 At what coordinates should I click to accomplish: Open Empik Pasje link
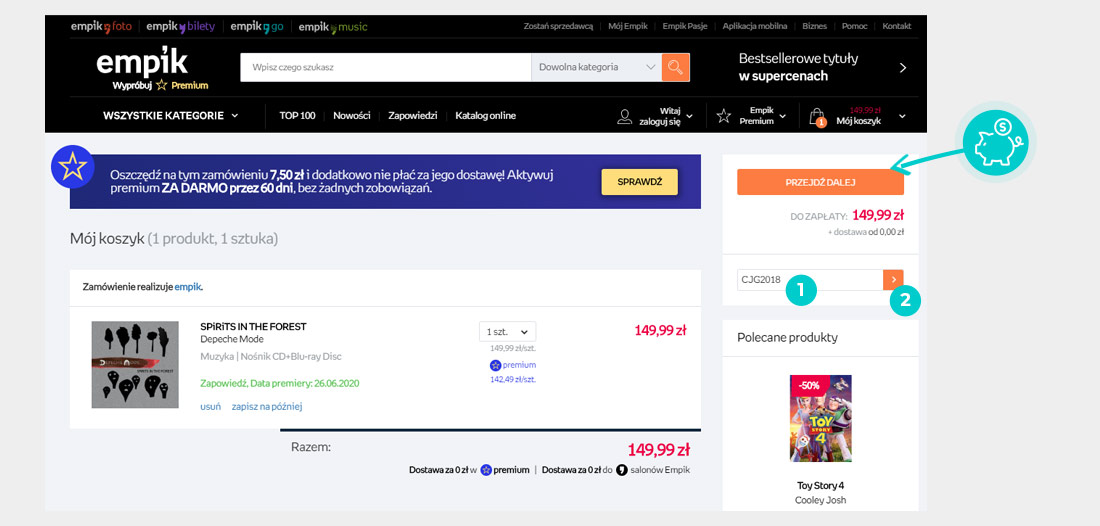[x=685, y=26]
